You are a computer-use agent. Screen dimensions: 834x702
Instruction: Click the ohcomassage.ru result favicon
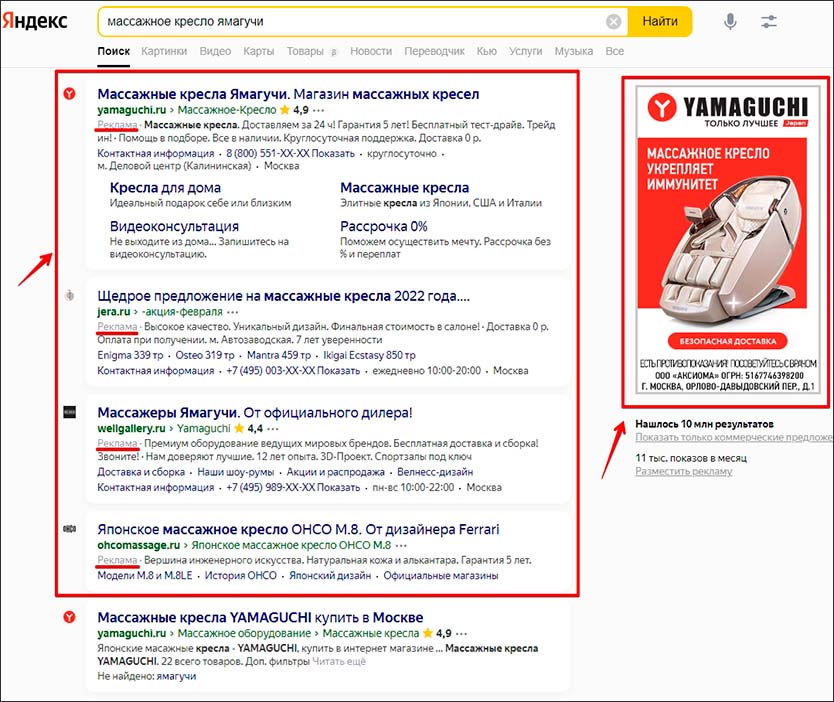(x=69, y=529)
